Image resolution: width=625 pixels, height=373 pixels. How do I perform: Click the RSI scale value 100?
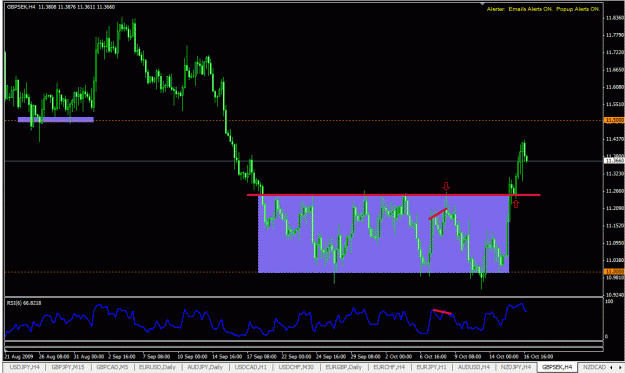(609, 302)
